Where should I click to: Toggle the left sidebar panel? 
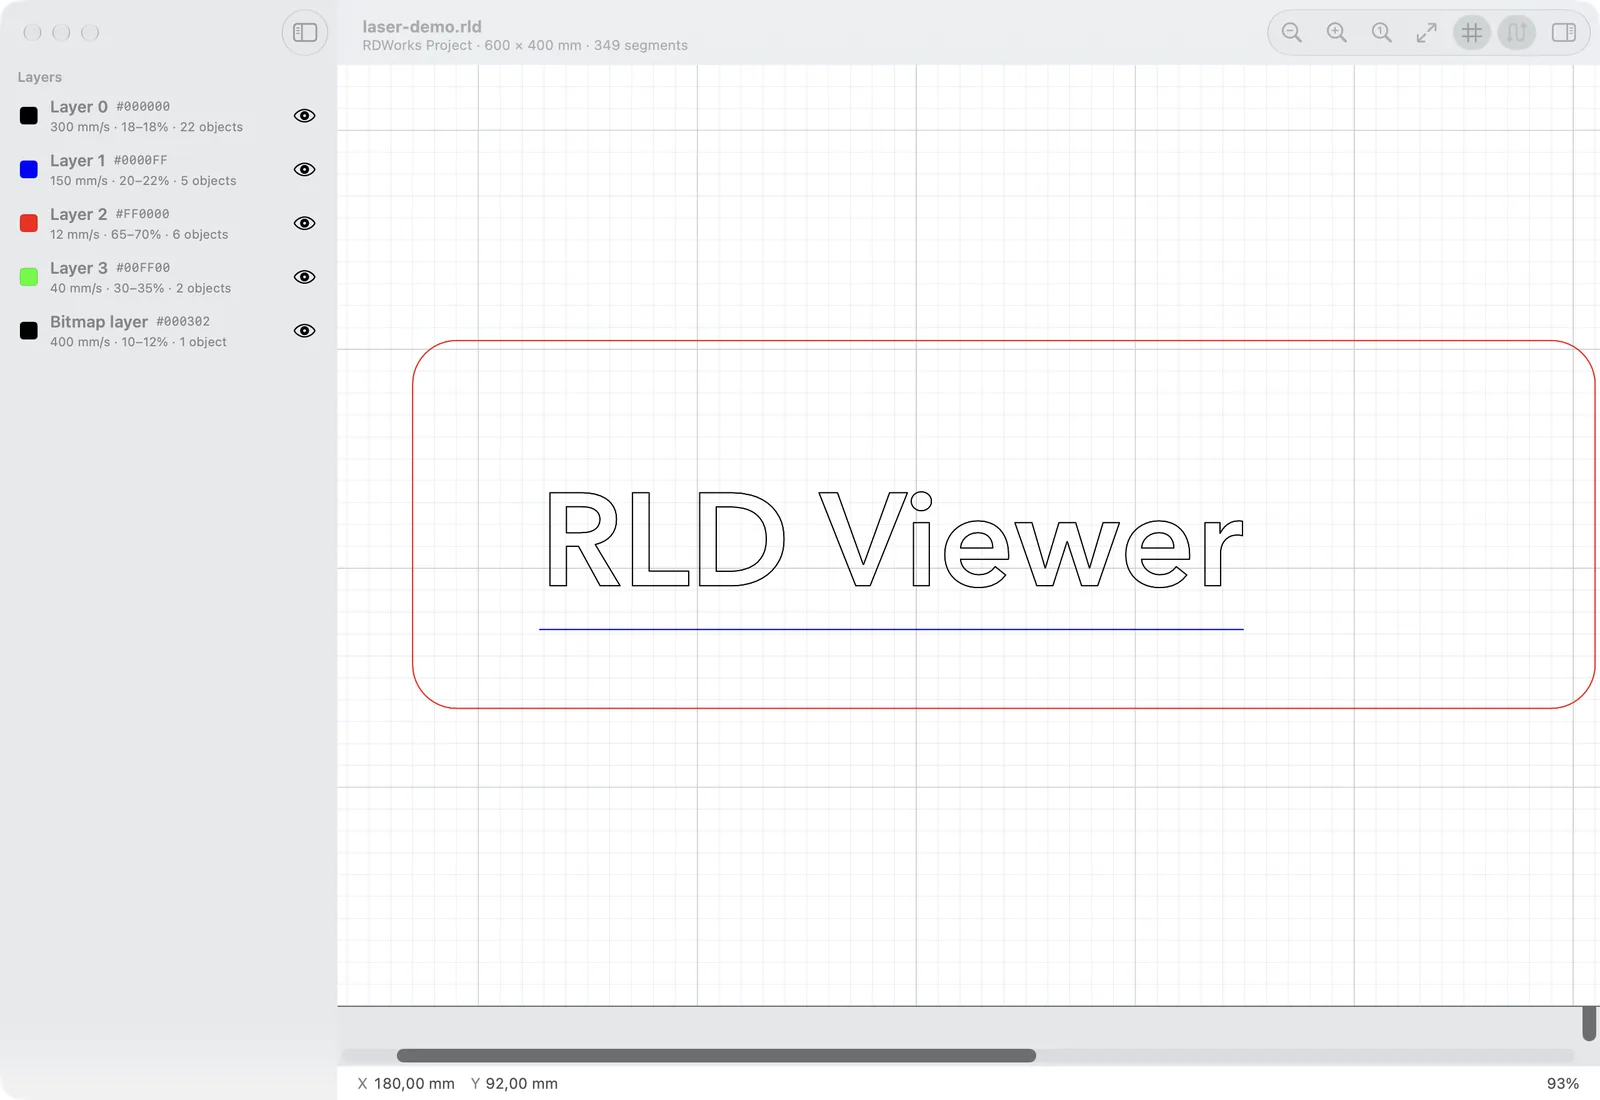click(305, 33)
